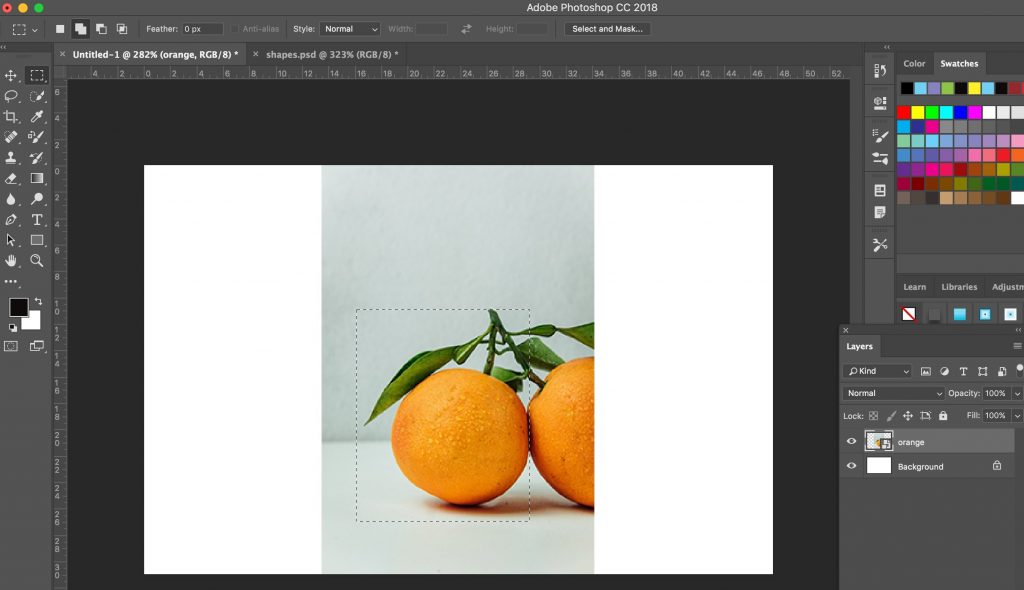Select the Horizontal Type tool
Viewport: 1024px width, 590px height.
[36, 218]
